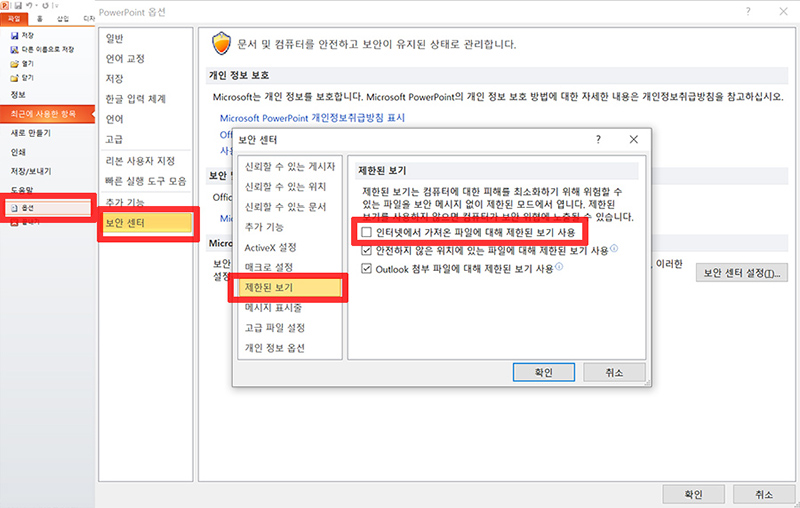Open Microsoft PowerPoint 개인정보취급방침 표시 link
The image size is (800, 508).
312,118
